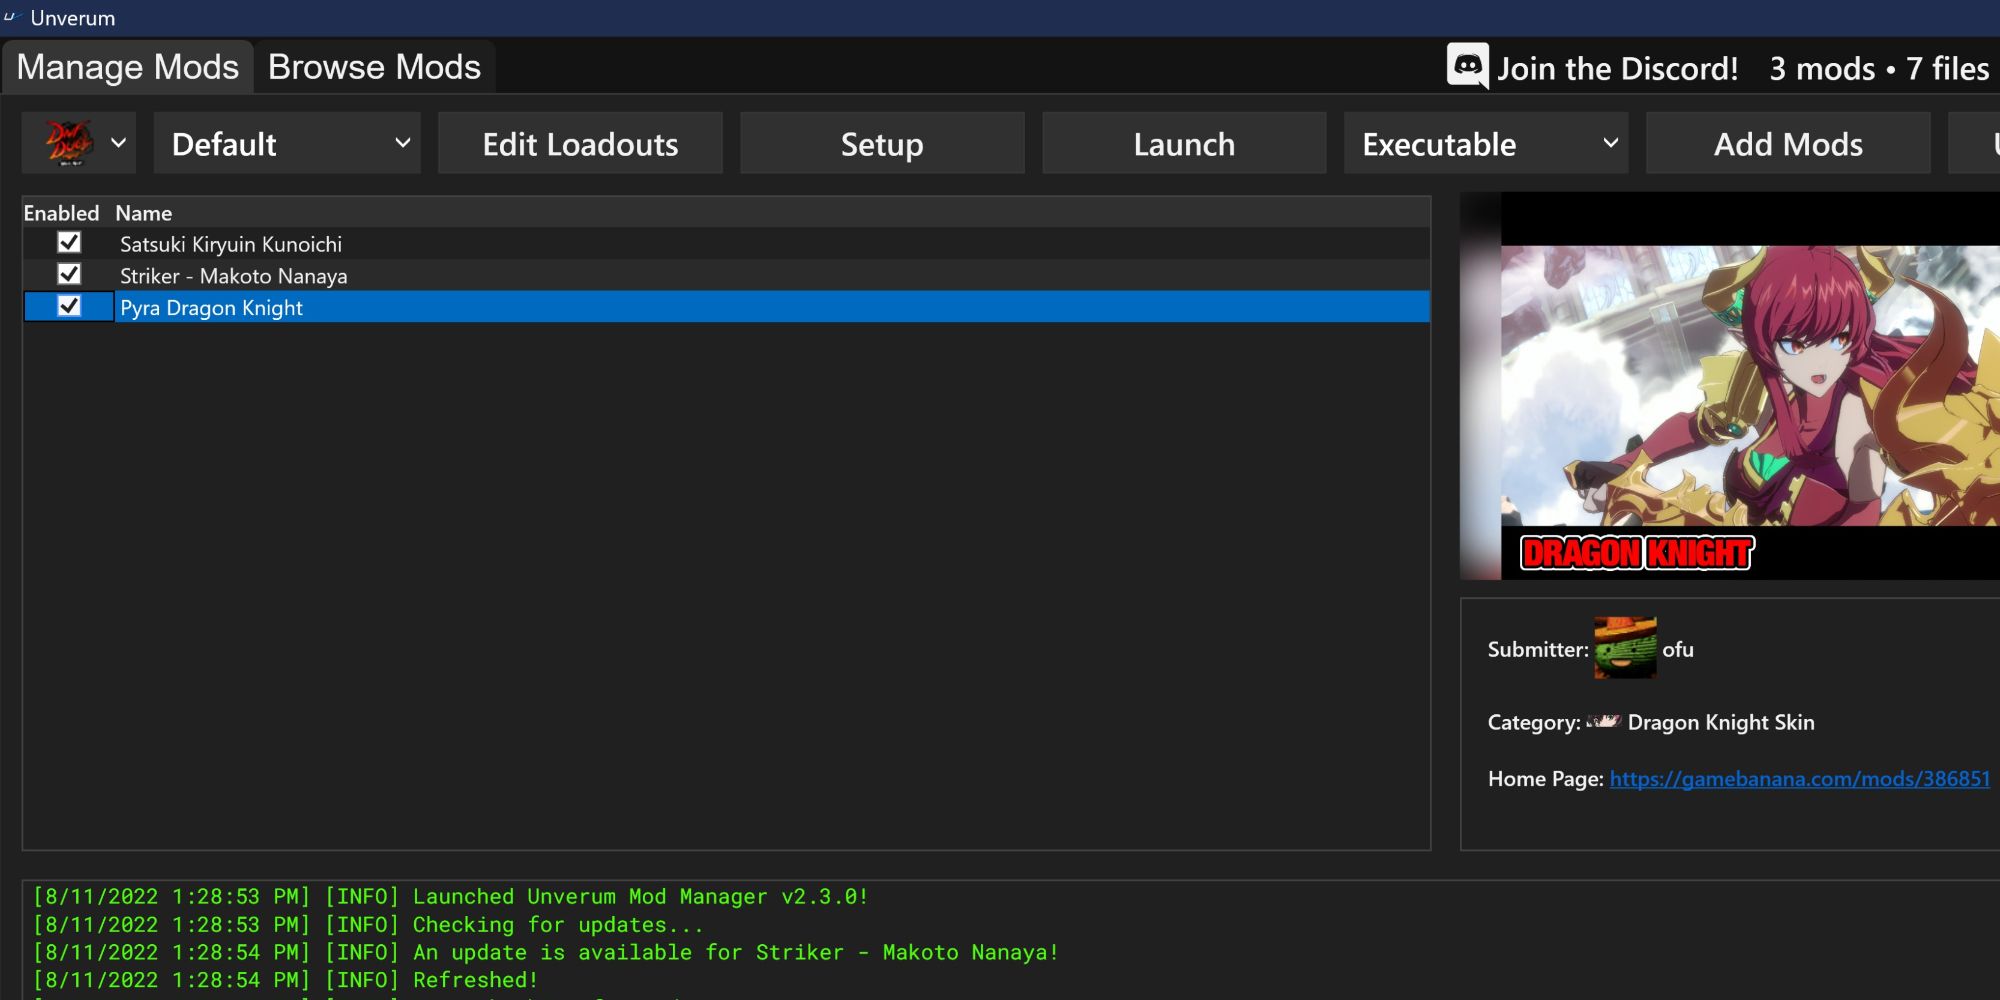Click the Dragon Knight preview image
2000x1000 pixels.
[x=1750, y=386]
